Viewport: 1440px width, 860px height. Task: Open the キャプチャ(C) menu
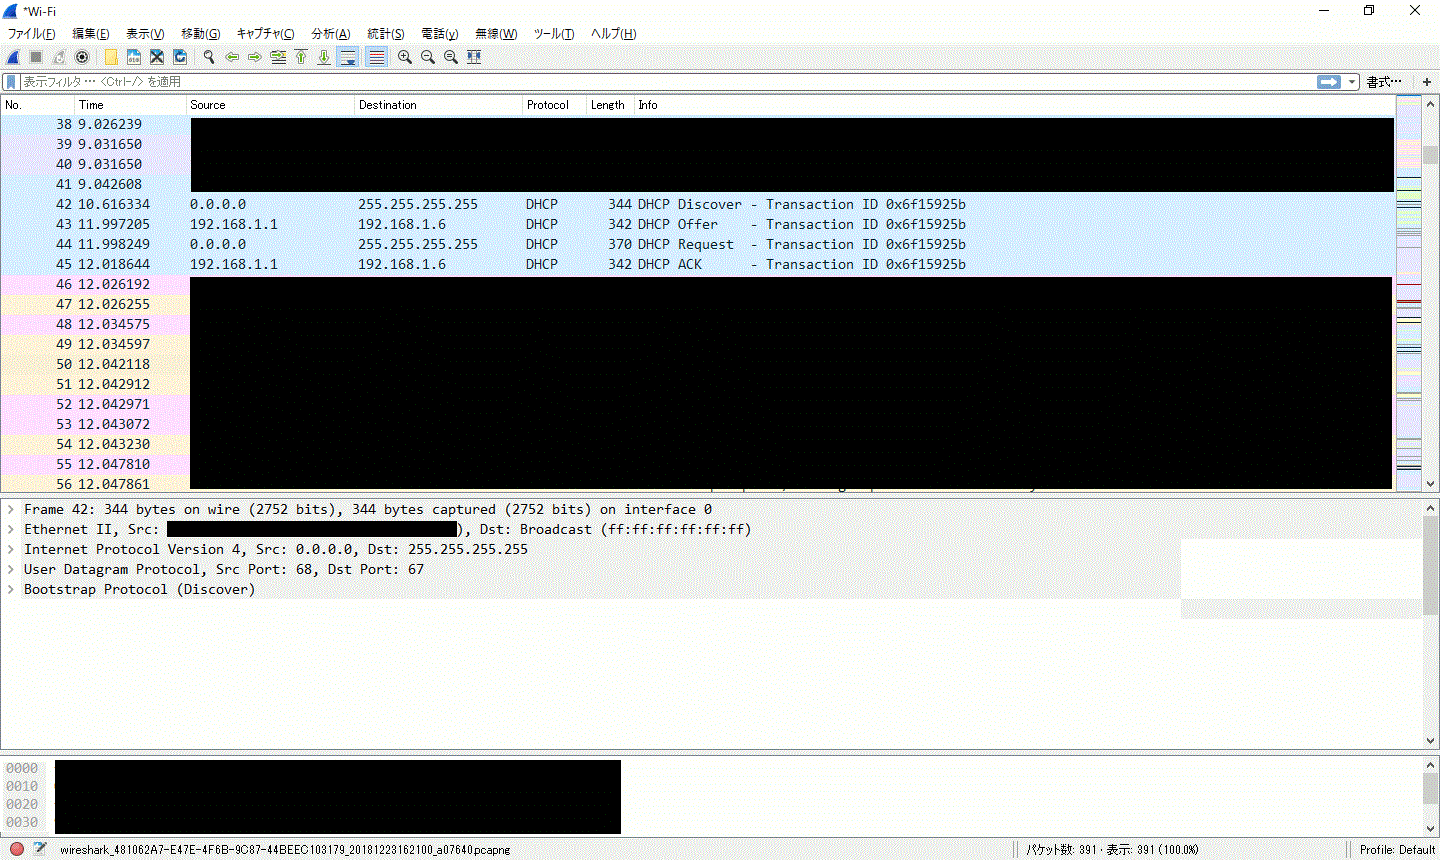(265, 34)
